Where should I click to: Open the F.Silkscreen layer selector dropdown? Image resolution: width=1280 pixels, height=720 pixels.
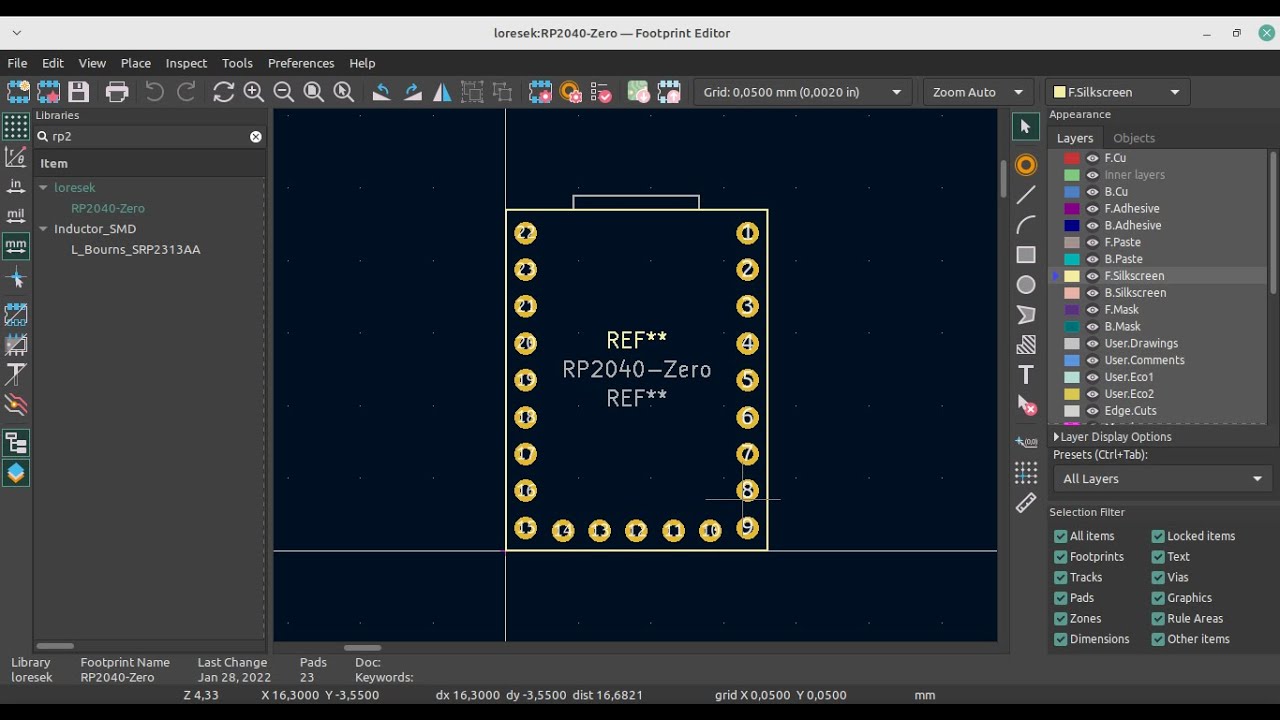coord(1118,92)
